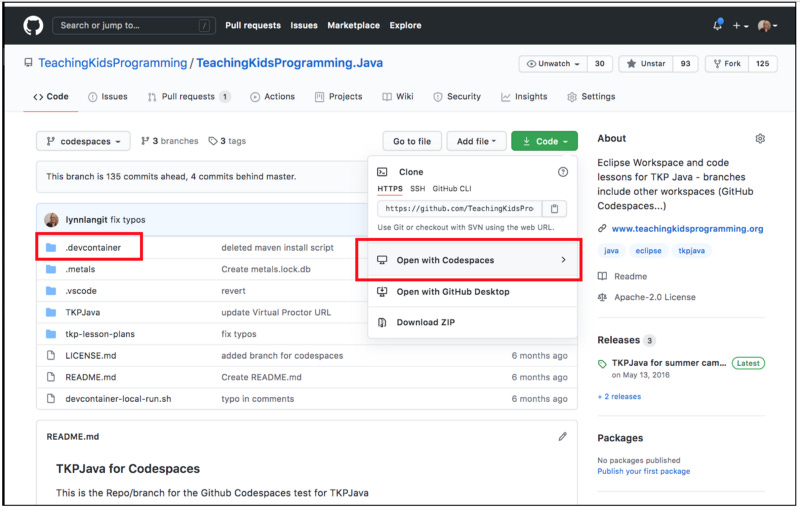Viewport: 800px width, 511px height.
Task: Click the .vscode folder icon
Action: pos(51,291)
